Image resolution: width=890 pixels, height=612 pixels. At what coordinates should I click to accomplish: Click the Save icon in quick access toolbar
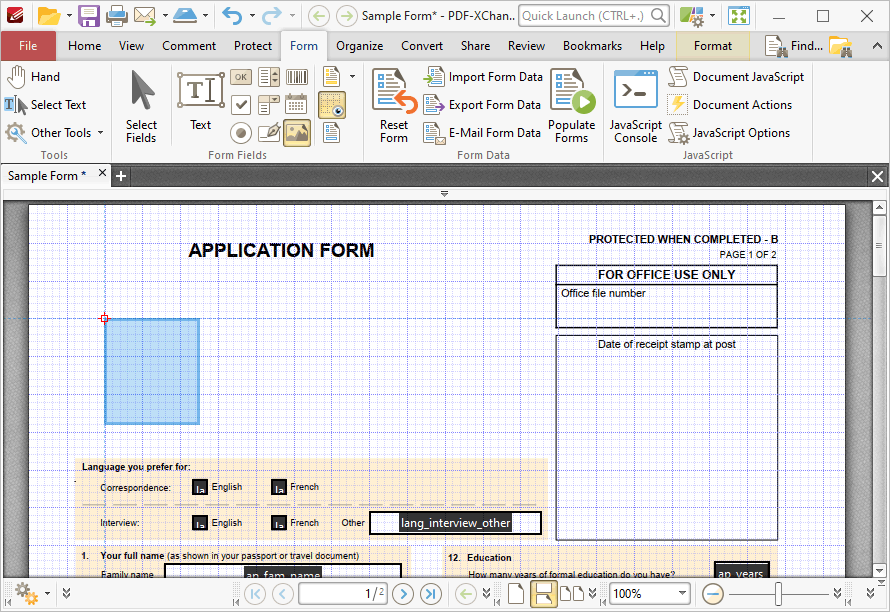(x=89, y=16)
